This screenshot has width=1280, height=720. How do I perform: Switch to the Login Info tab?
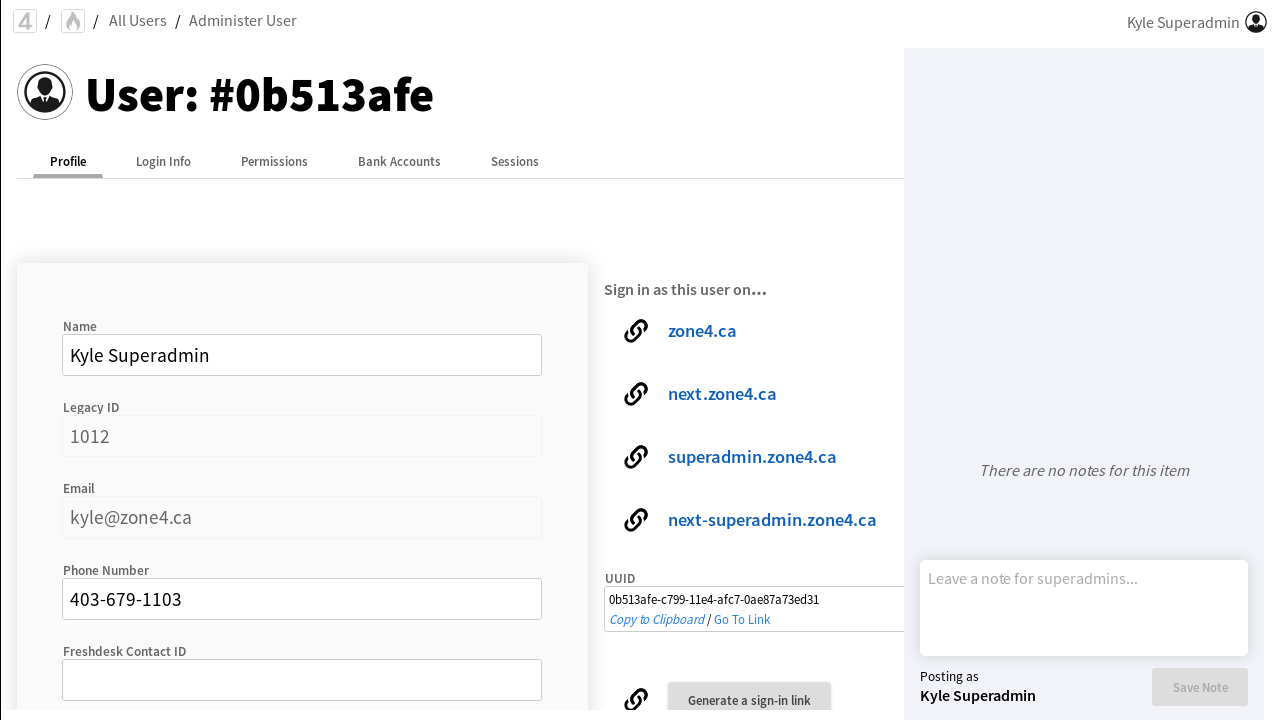(x=163, y=162)
